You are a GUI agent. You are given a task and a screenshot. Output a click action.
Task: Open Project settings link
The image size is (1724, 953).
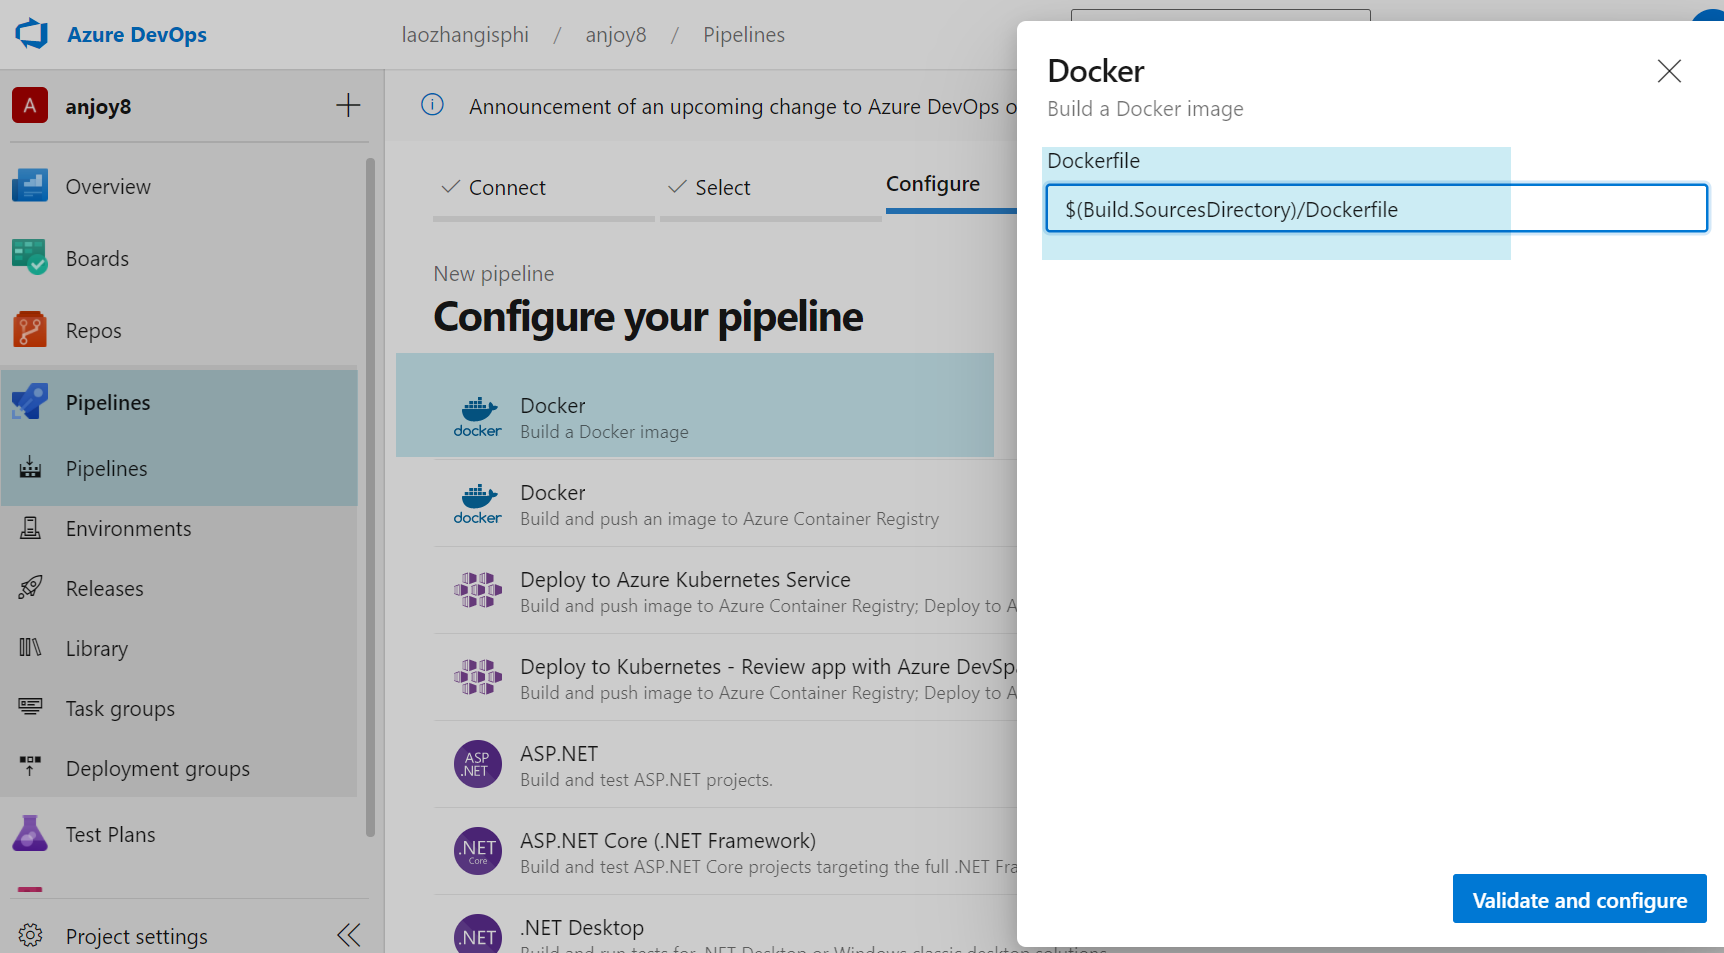pos(137,936)
